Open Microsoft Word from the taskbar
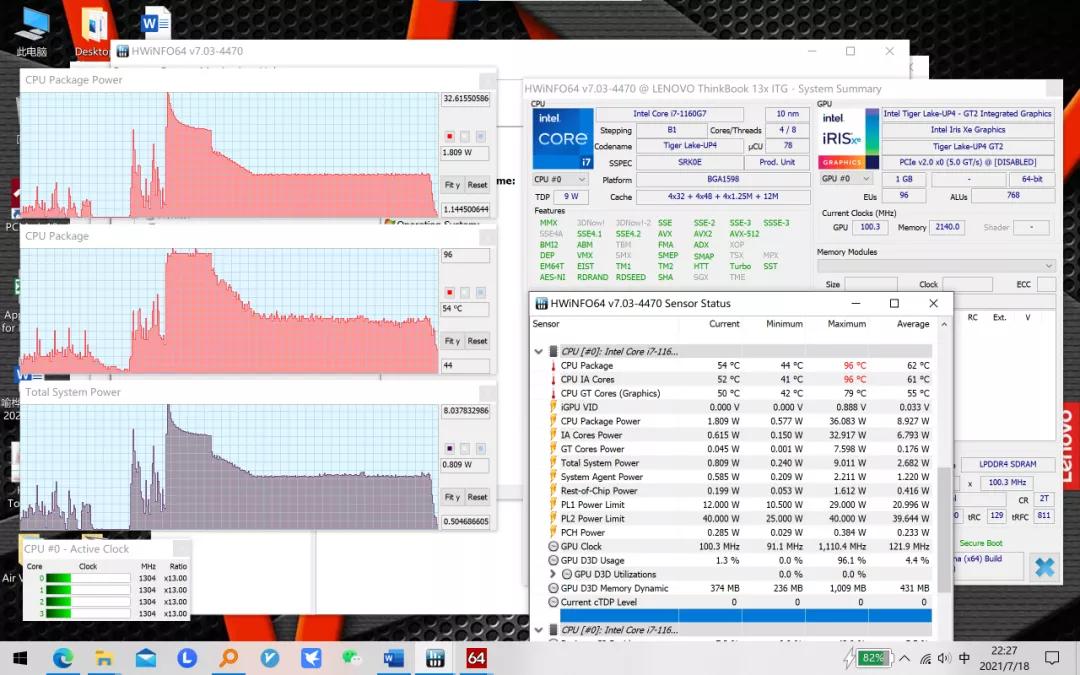The height and width of the screenshot is (675, 1080). pos(393,659)
